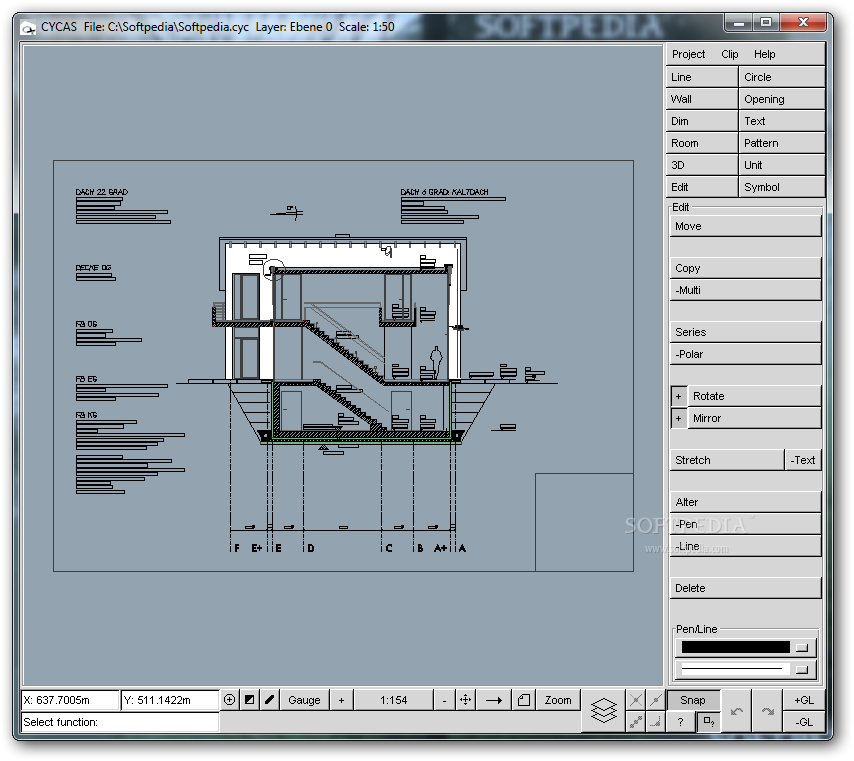
Task: Click the half-filled square icon
Action: (249, 700)
